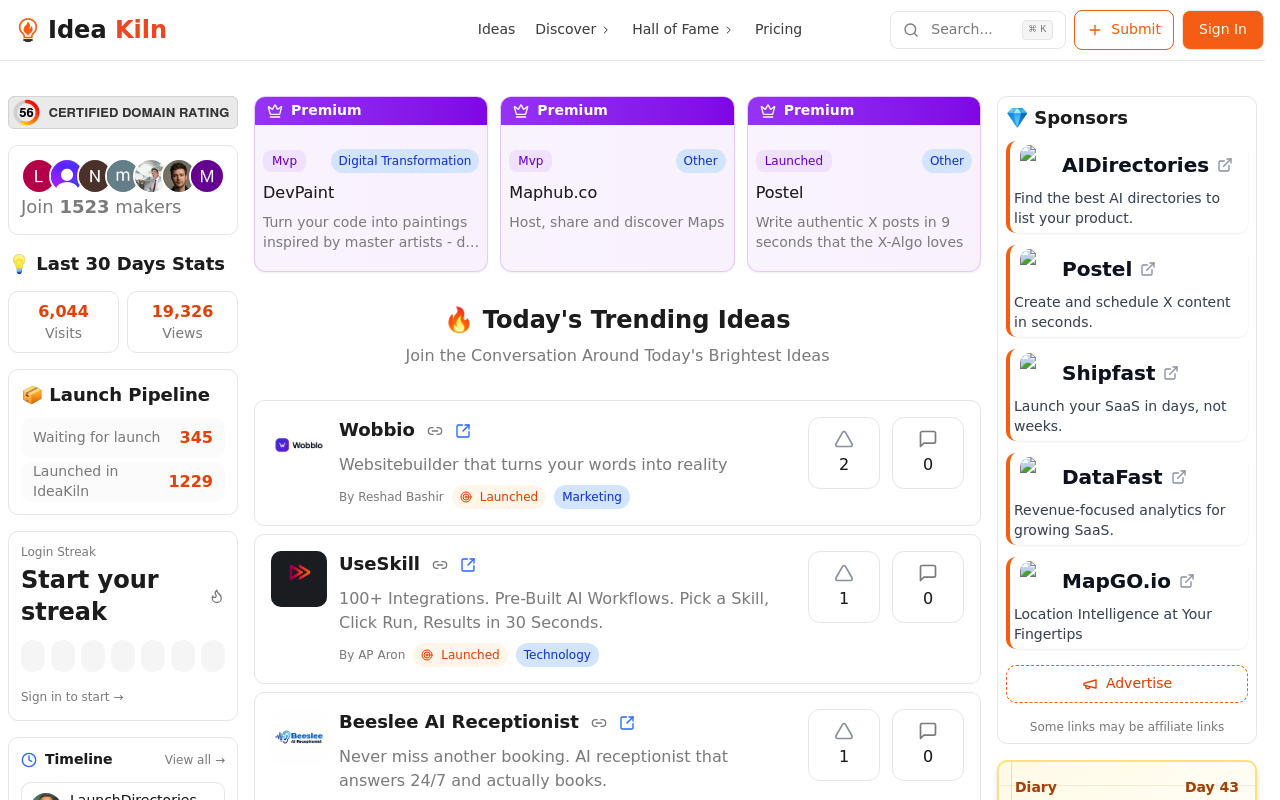
Task: Open Sign in to start link
Action: click(x=72, y=697)
